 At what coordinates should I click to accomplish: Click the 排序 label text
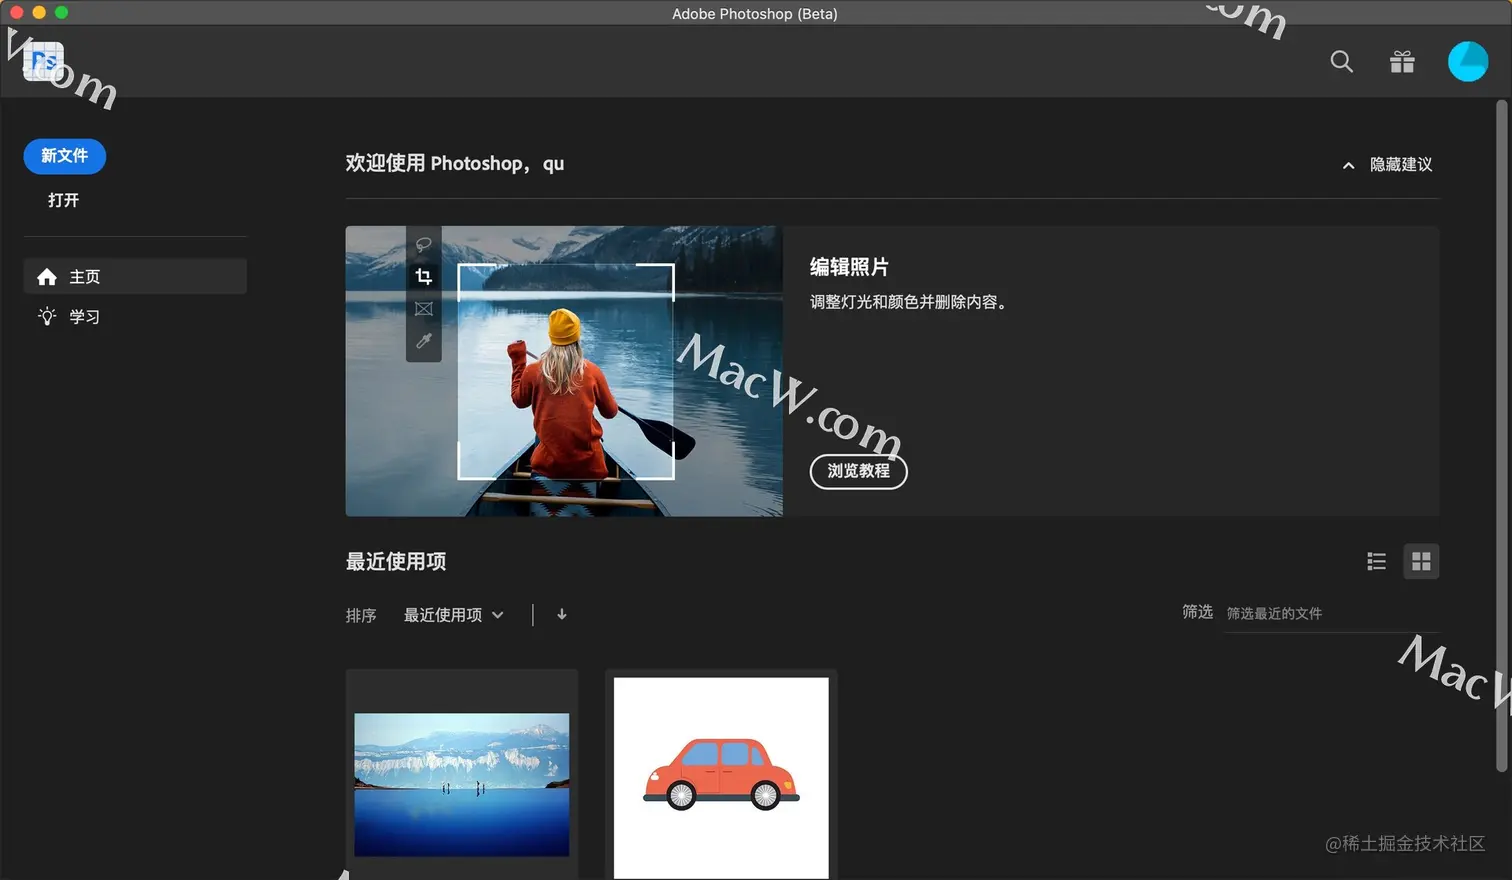(x=361, y=615)
